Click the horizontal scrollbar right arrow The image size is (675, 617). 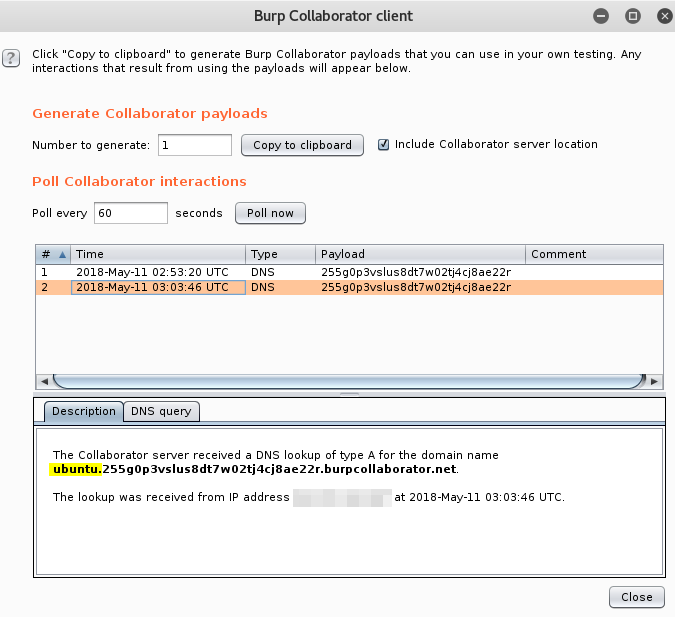click(655, 382)
